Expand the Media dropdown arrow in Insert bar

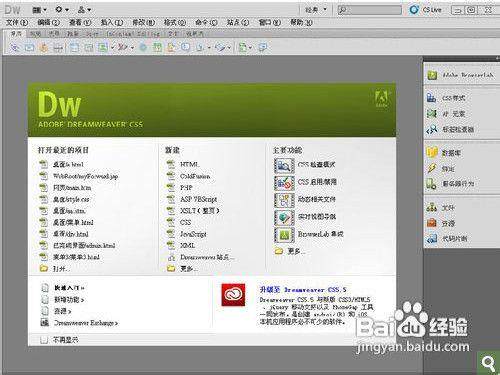[x=132, y=48]
